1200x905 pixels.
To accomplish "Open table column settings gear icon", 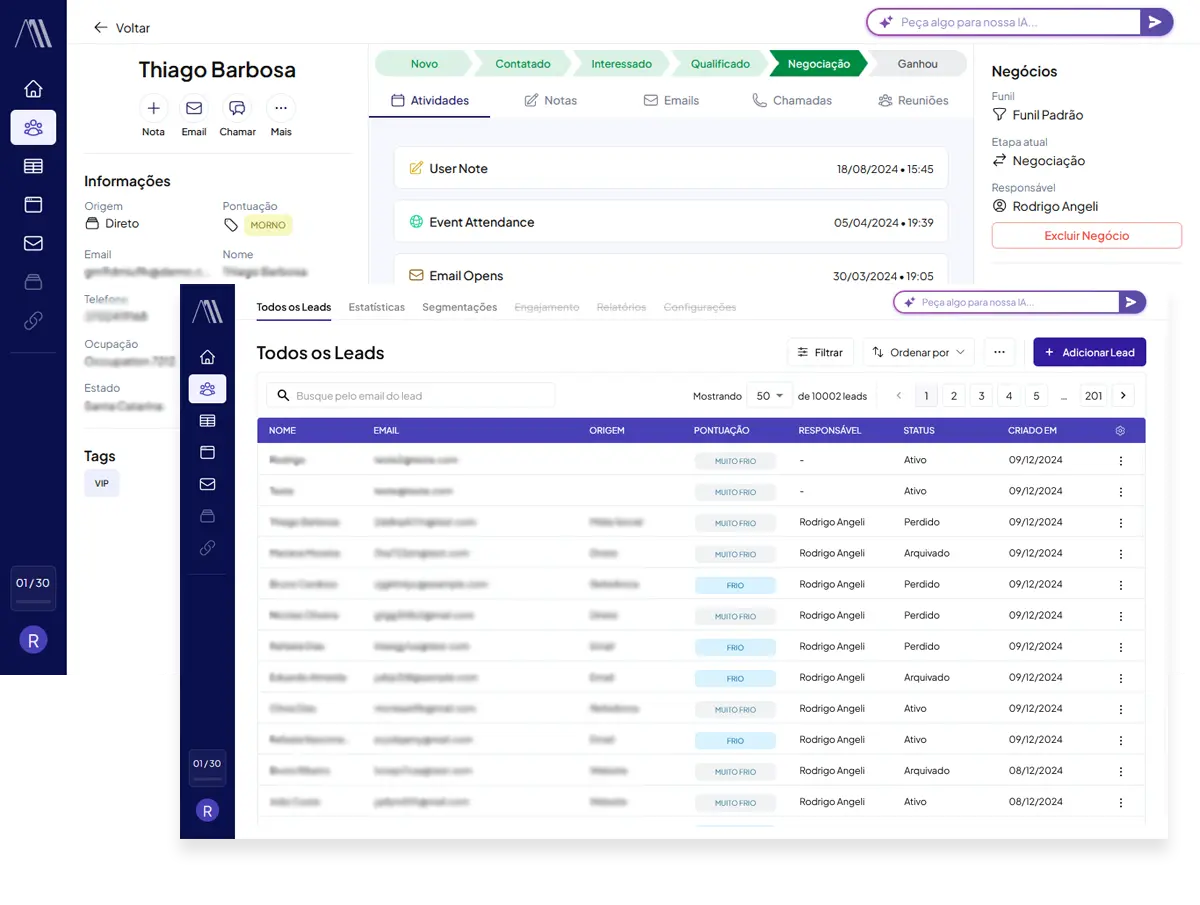I will (1120, 431).
